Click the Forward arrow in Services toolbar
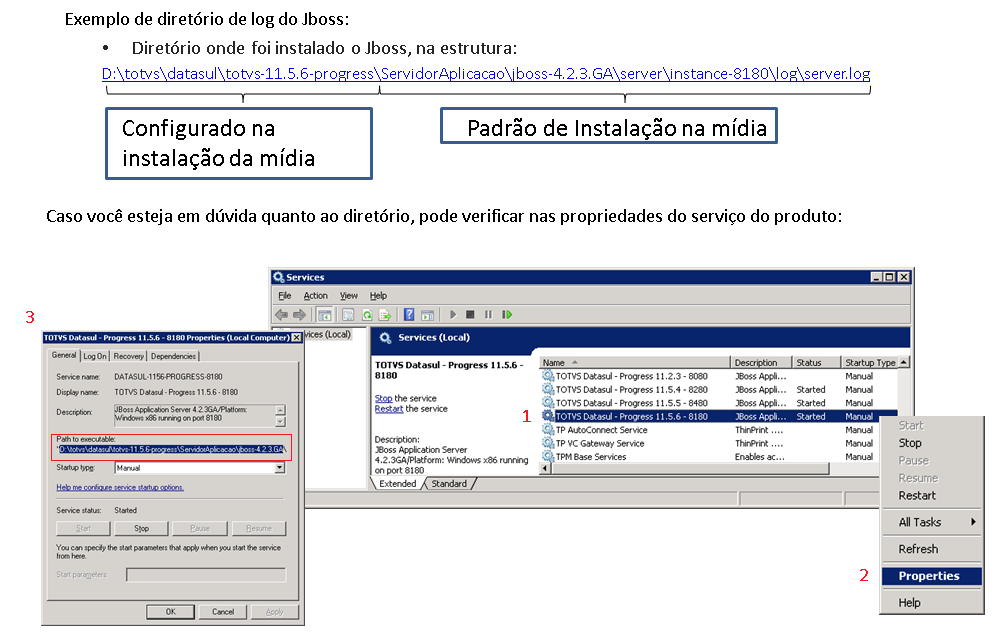This screenshot has height=640, width=1008. (x=300, y=315)
